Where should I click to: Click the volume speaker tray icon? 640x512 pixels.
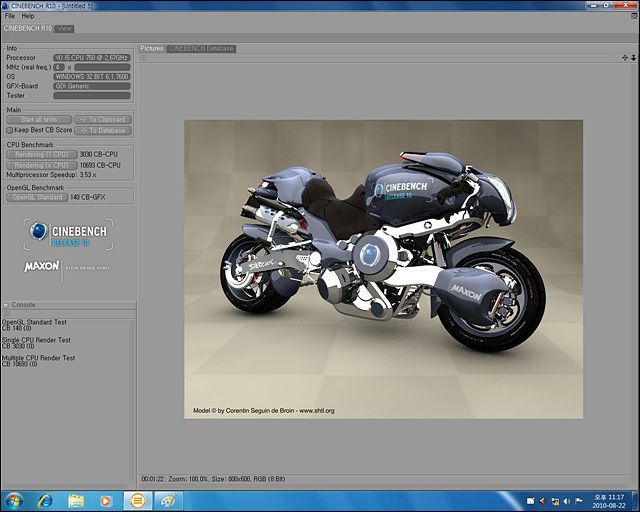point(567,501)
